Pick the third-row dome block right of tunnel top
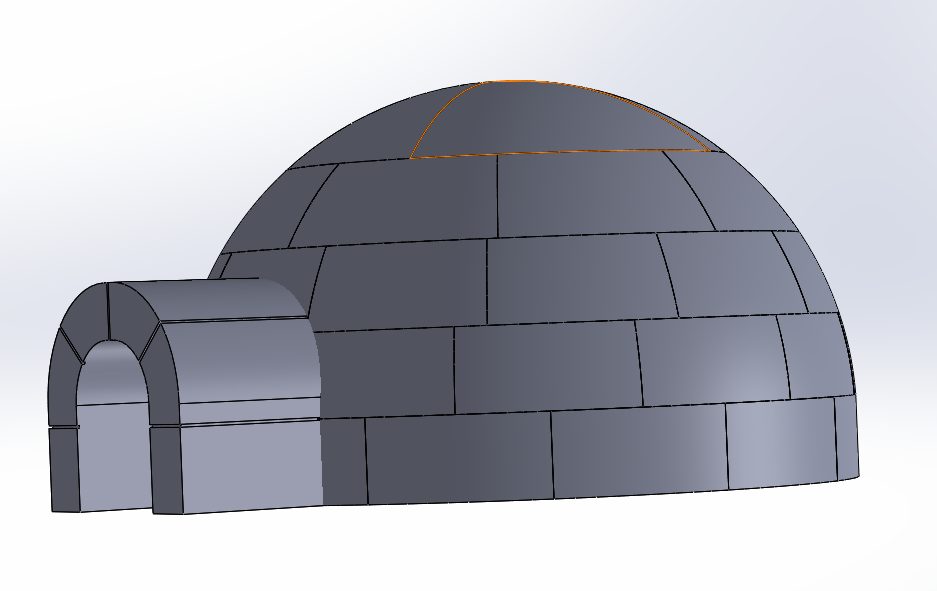This screenshot has height=591, width=937. point(400,285)
